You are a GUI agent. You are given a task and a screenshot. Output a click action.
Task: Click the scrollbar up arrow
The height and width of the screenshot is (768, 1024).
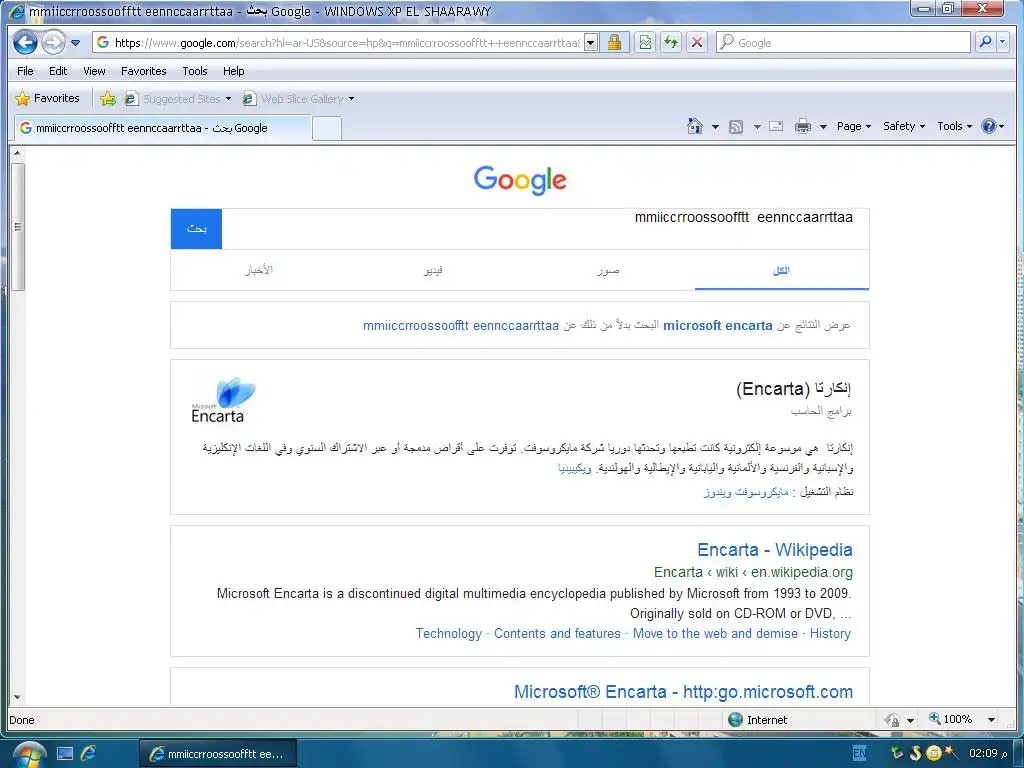click(18, 153)
